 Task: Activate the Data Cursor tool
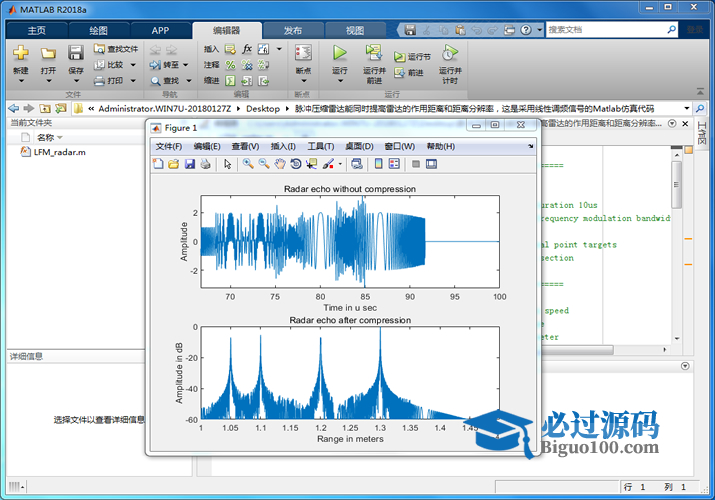pos(312,164)
